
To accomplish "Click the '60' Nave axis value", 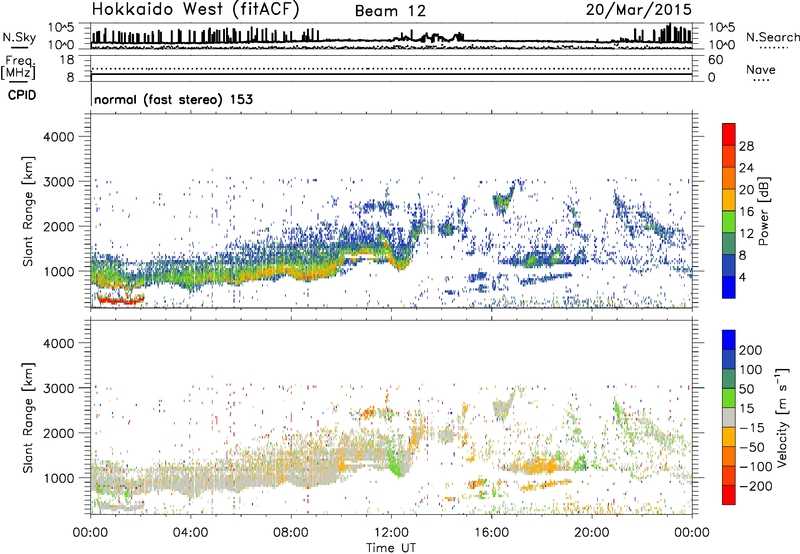I will [x=715, y=60].
